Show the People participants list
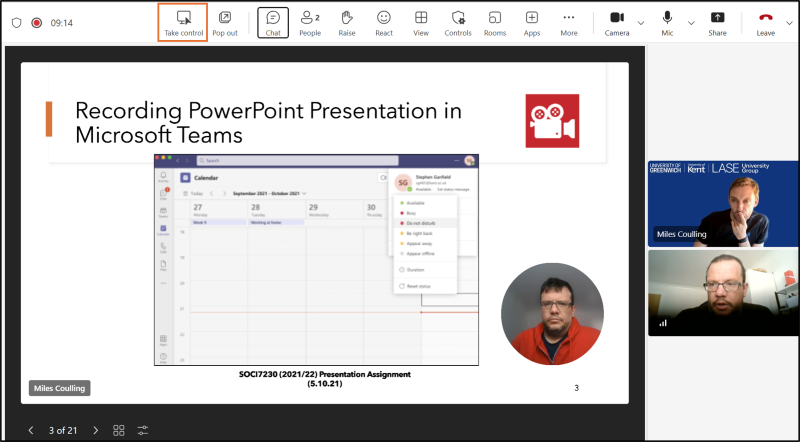The width and height of the screenshot is (800, 442). coord(310,23)
